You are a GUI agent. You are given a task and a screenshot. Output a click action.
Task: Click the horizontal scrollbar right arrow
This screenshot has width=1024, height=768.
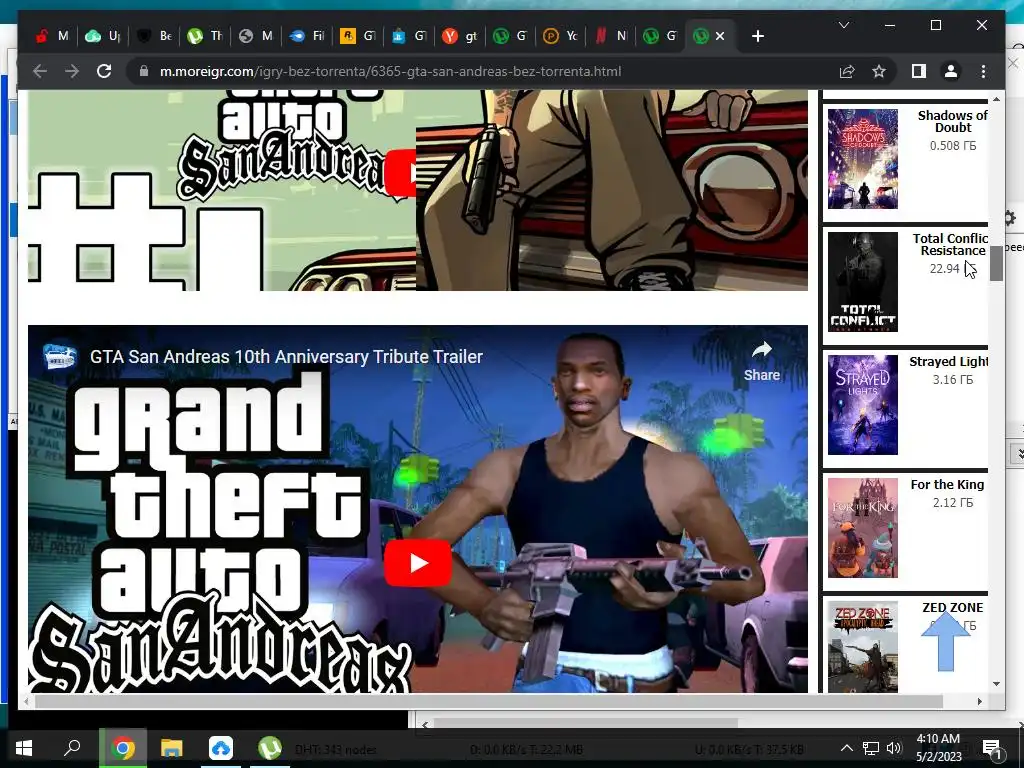click(x=980, y=701)
